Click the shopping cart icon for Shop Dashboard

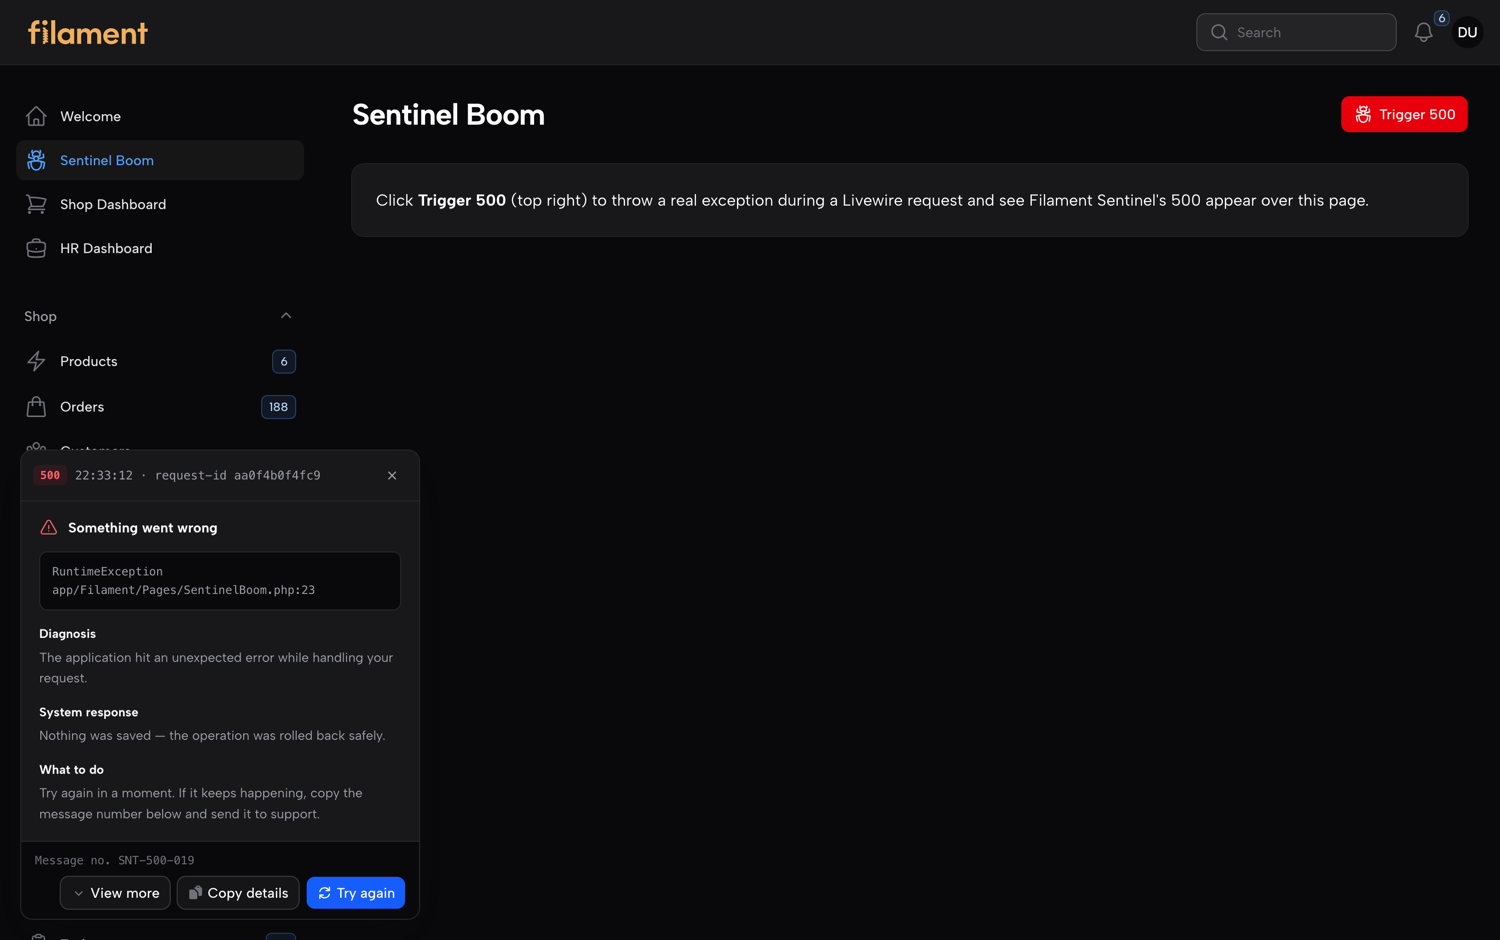pyautogui.click(x=36, y=204)
